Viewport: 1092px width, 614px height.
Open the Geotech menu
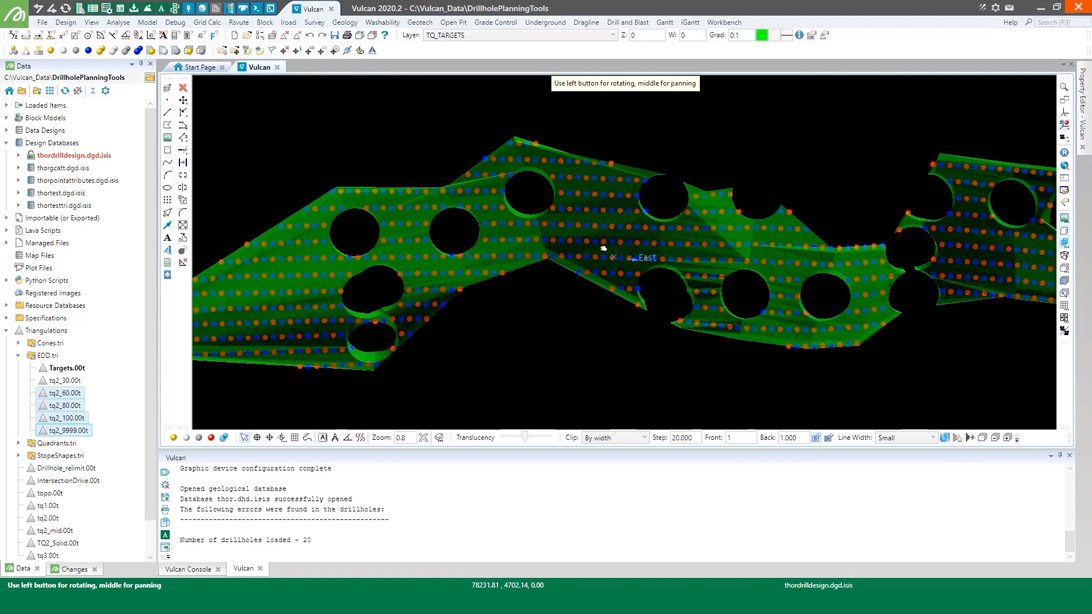[419, 21]
